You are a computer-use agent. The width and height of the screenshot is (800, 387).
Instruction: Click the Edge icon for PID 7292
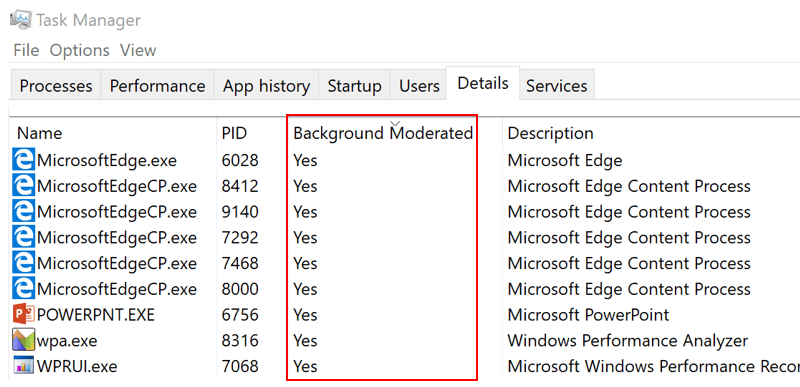pyautogui.click(x=23, y=237)
